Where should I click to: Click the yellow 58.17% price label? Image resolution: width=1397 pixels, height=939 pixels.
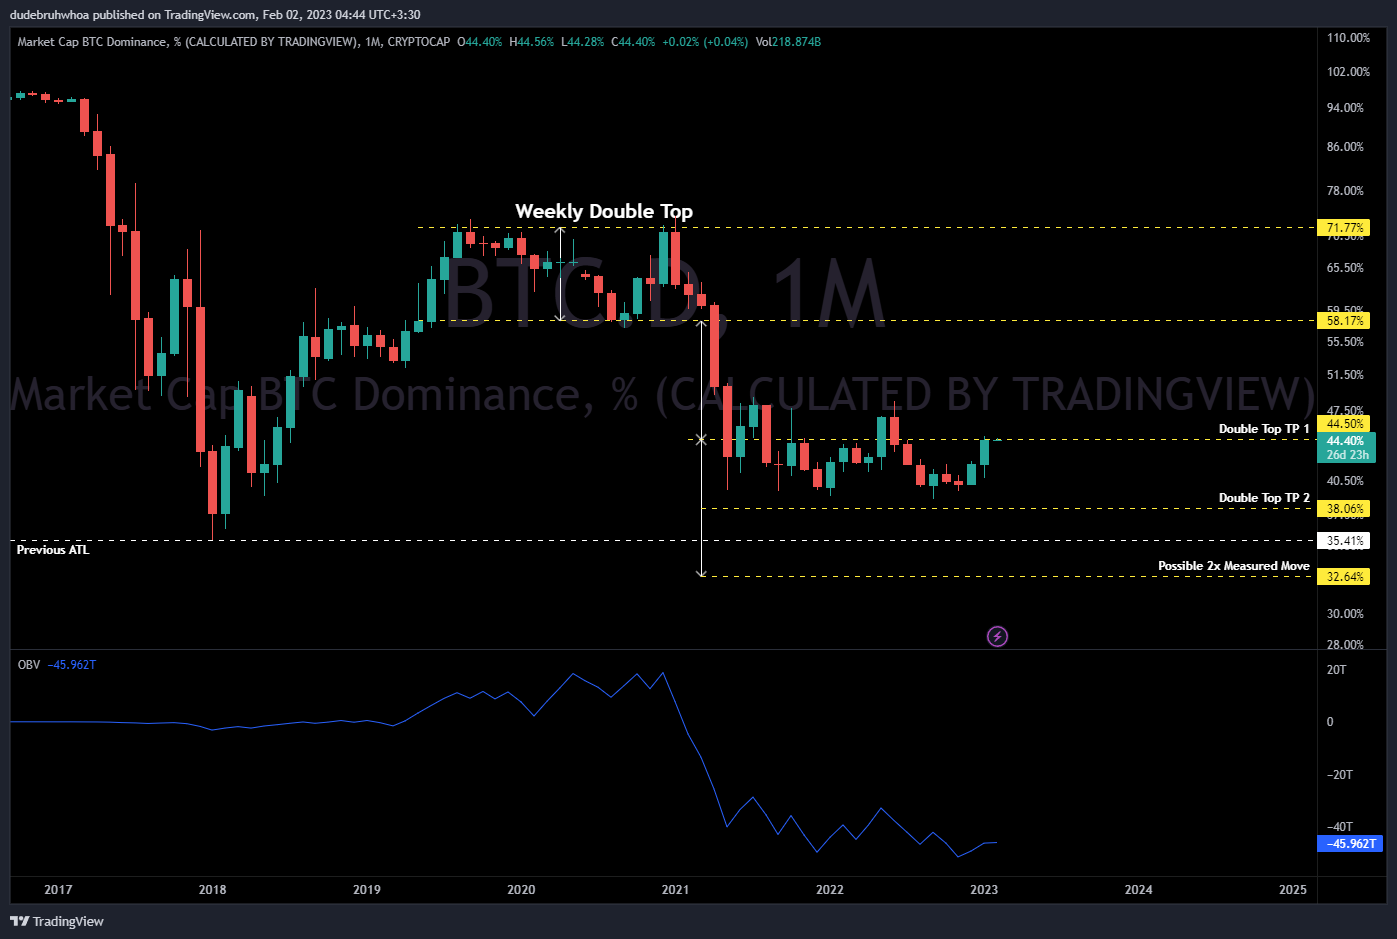point(1345,321)
